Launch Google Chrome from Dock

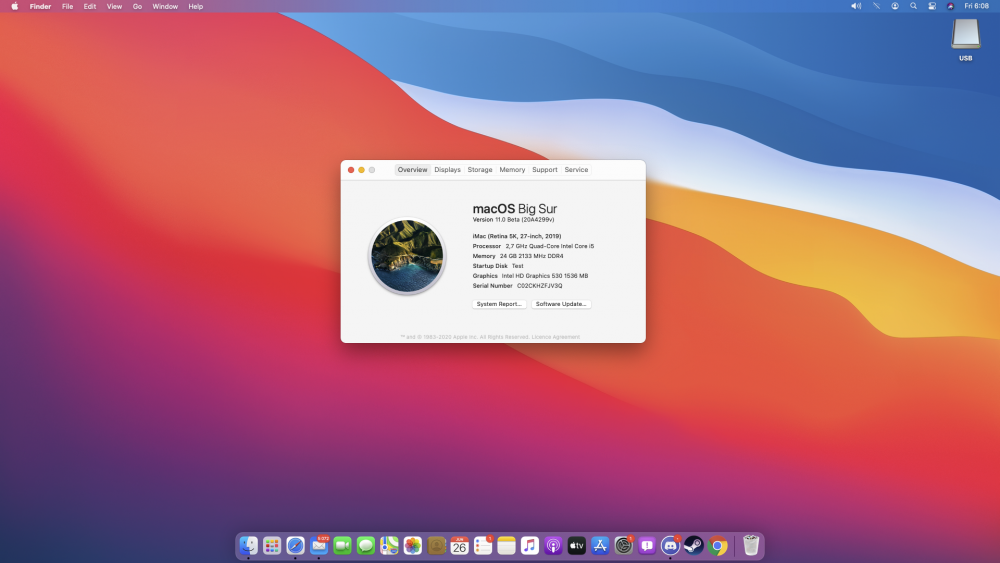tap(717, 546)
